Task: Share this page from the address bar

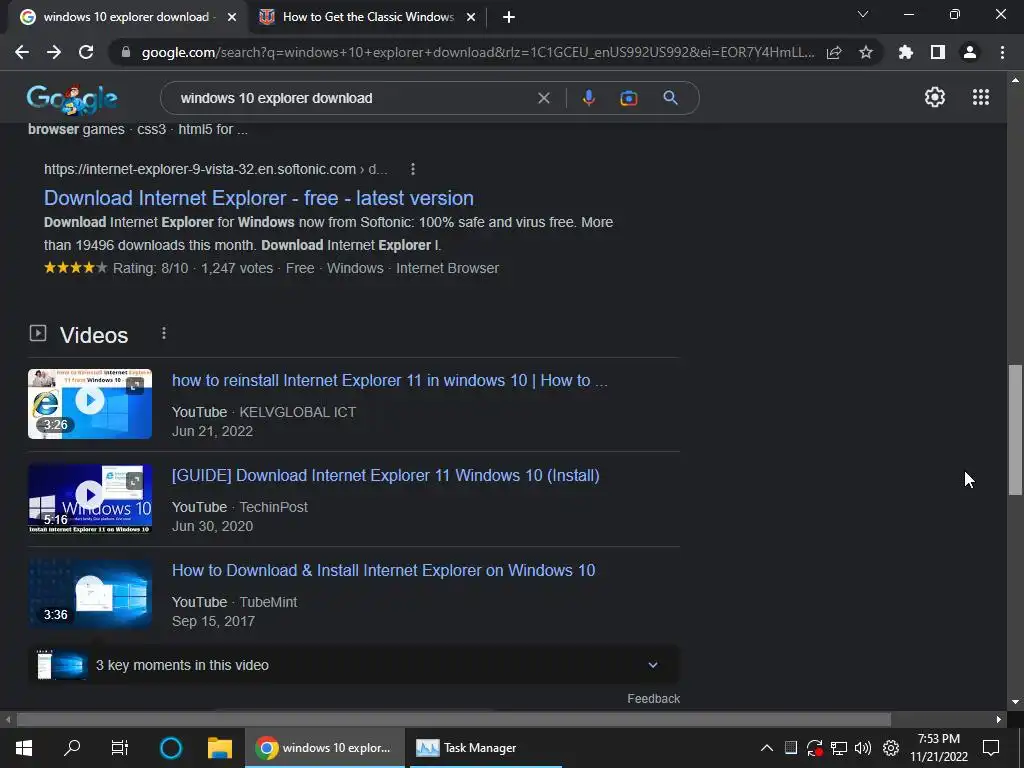Action: pyautogui.click(x=834, y=52)
